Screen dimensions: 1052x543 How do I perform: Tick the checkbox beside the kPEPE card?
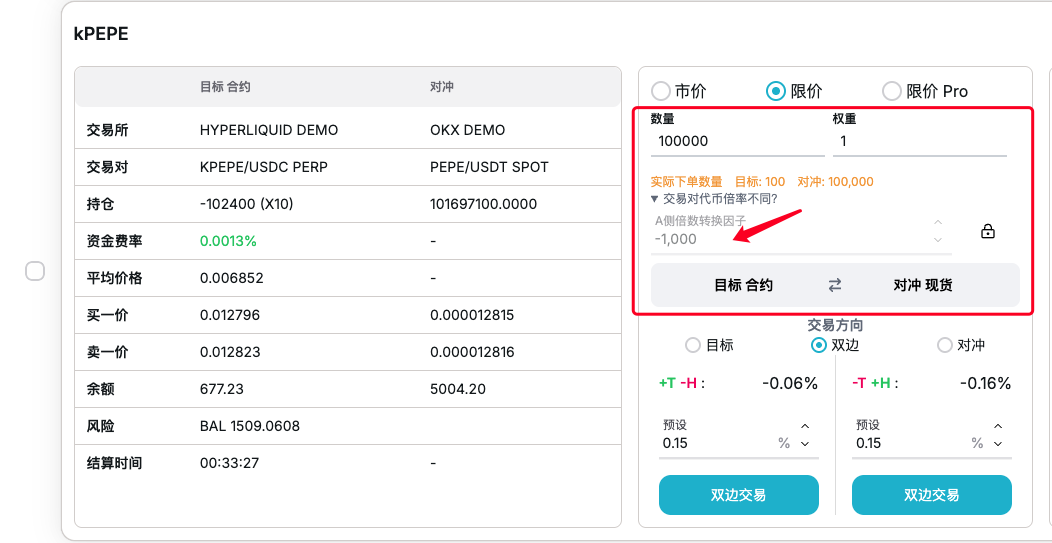(x=35, y=271)
